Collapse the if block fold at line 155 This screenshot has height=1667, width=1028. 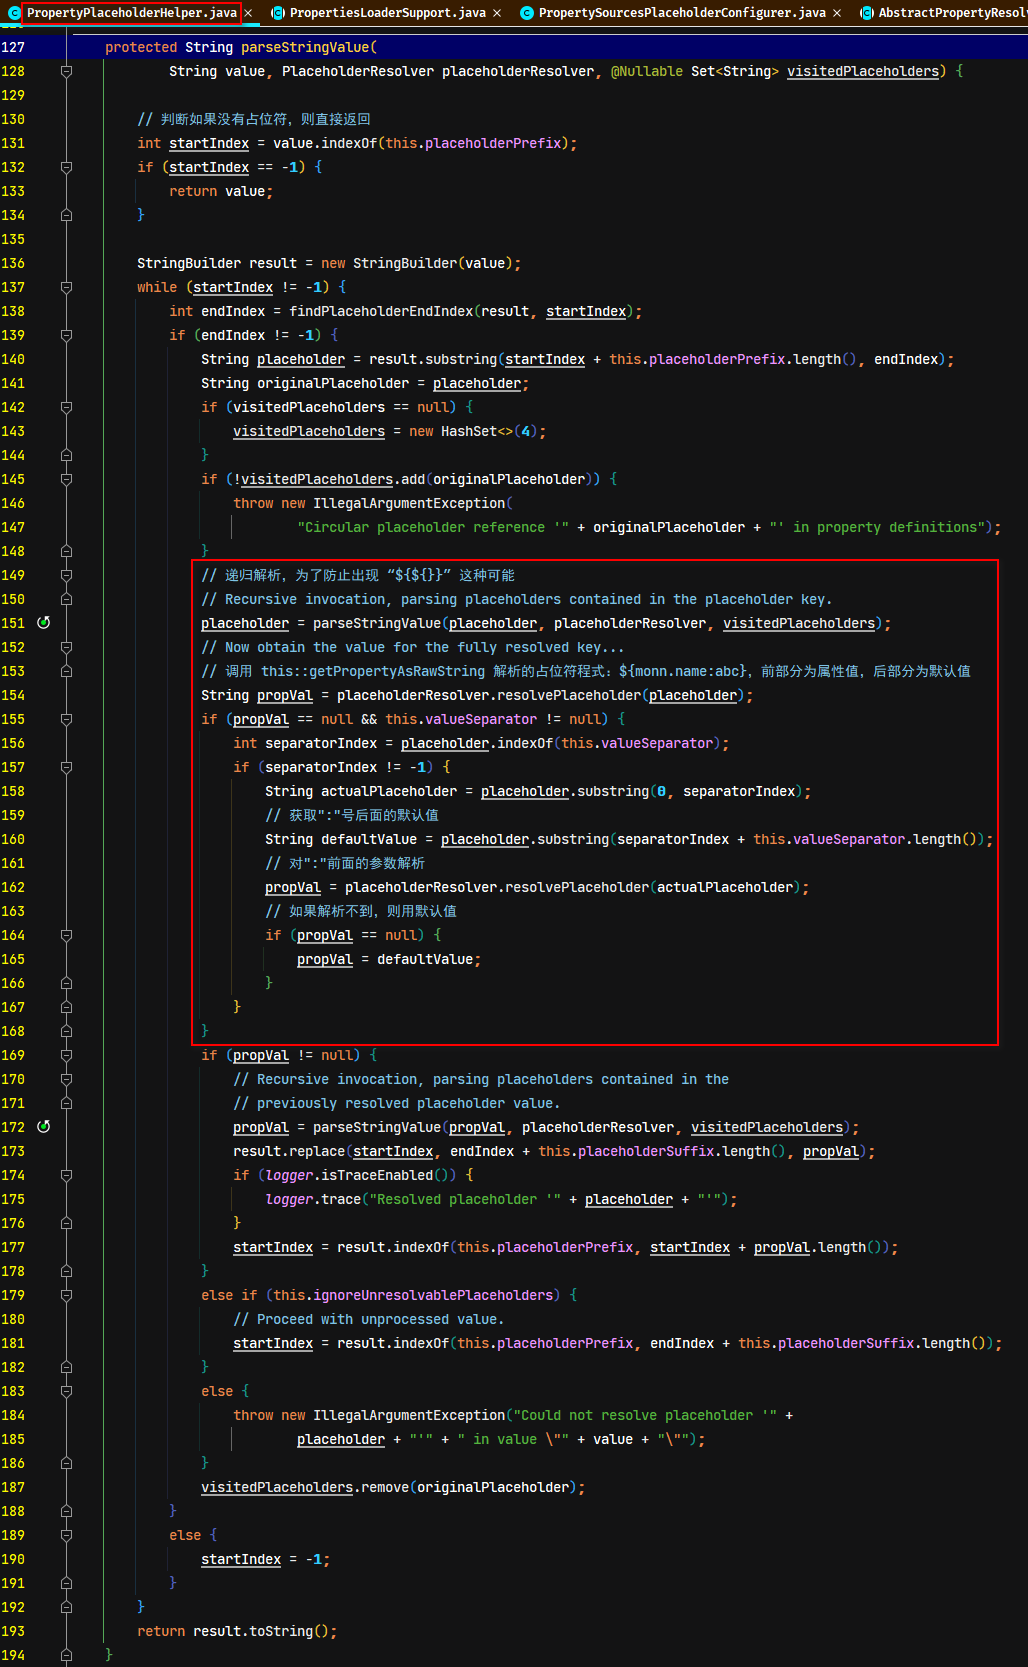66,719
